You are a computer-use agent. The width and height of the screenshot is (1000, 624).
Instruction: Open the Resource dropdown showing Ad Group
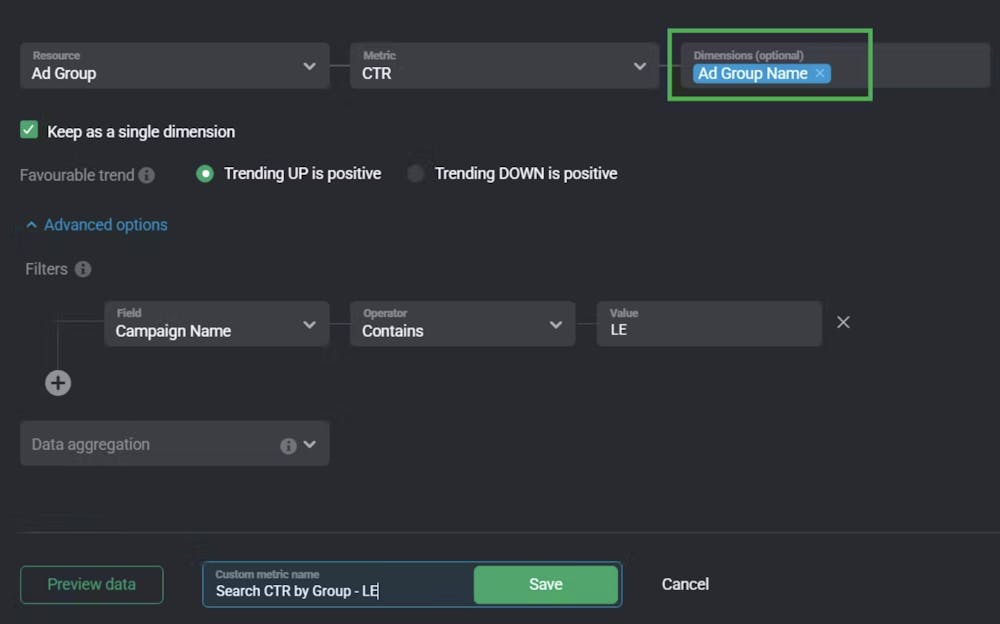309,65
